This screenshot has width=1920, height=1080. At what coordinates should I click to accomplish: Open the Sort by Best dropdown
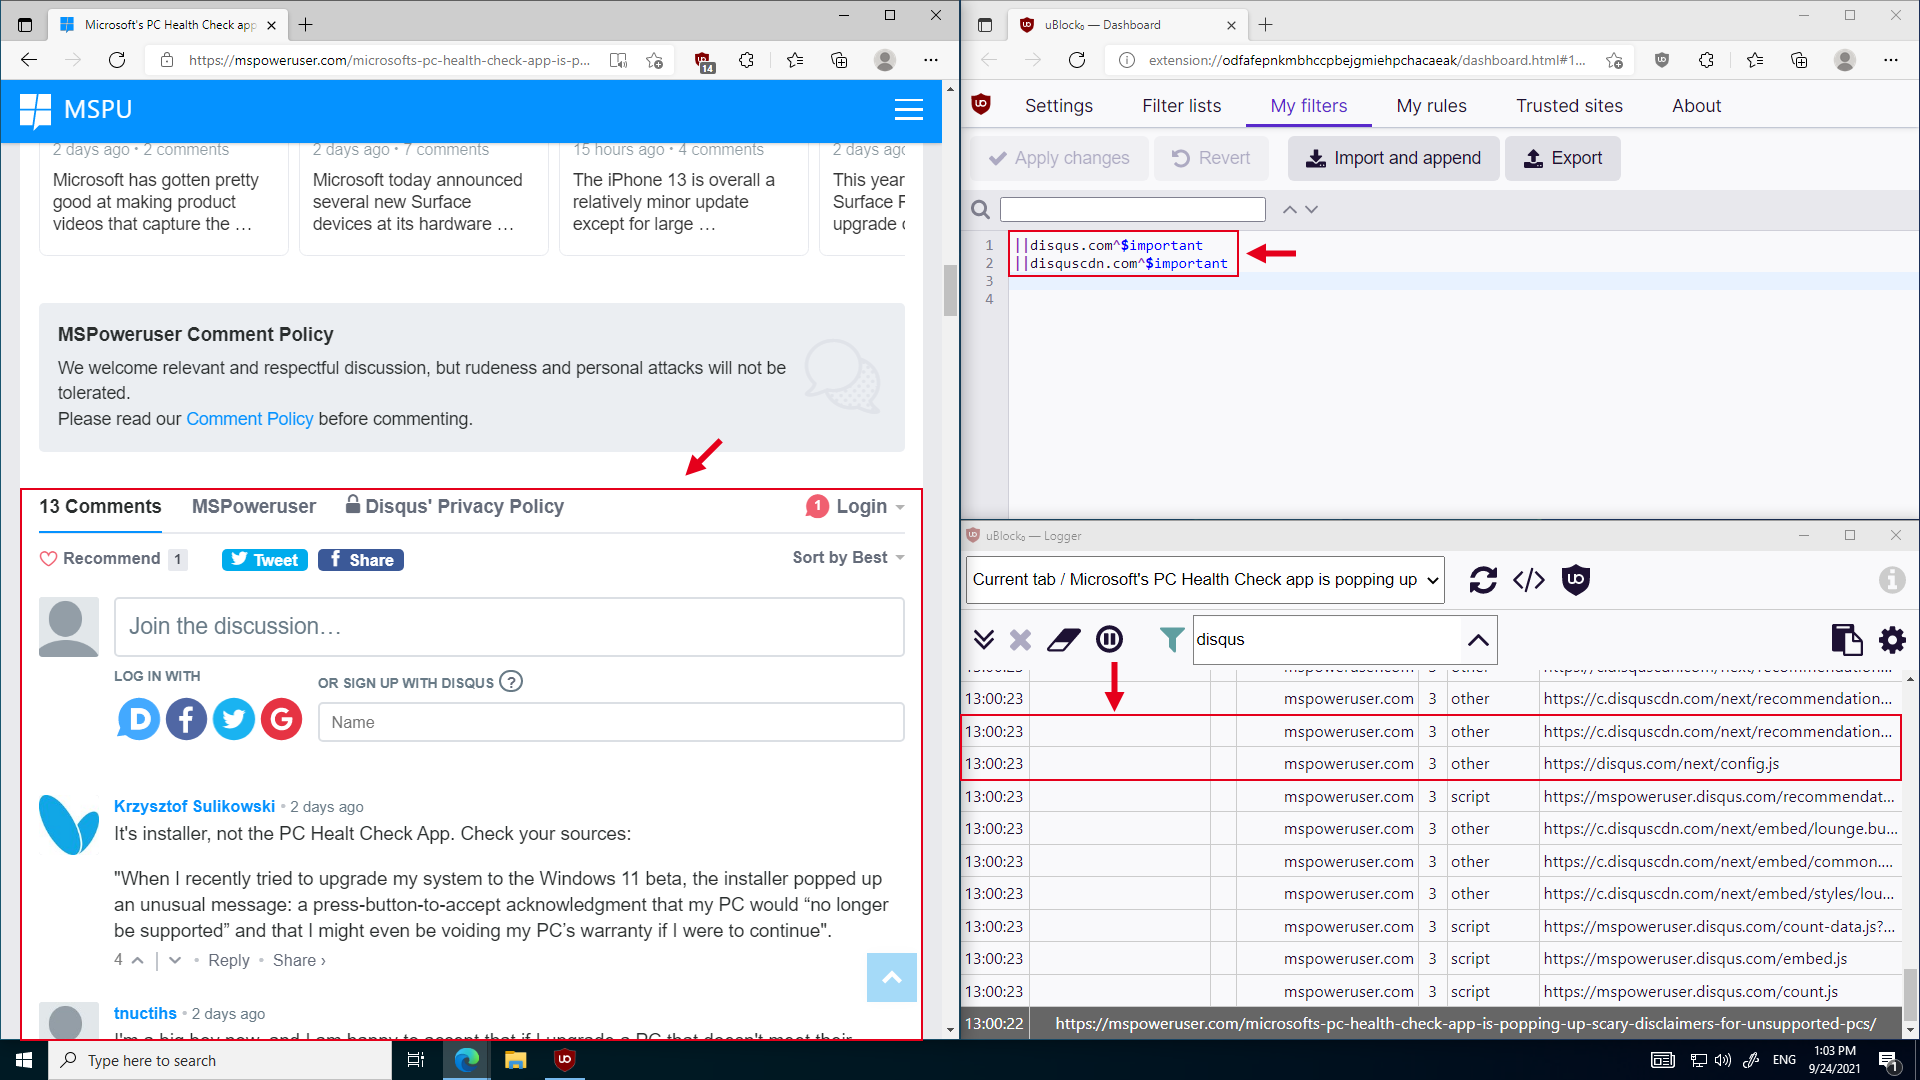tap(846, 557)
